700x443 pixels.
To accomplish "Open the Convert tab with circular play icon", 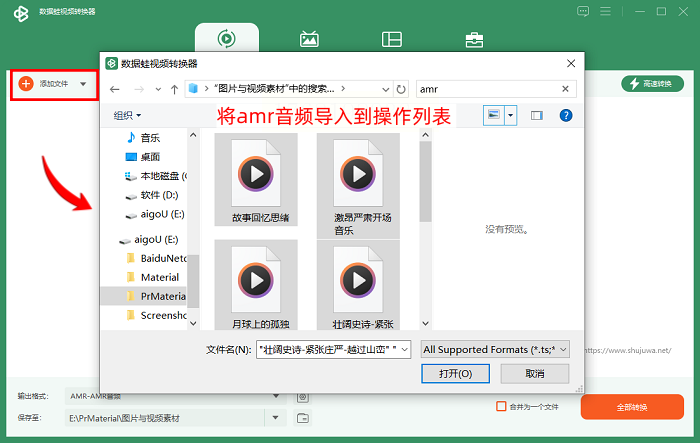I will pos(226,38).
